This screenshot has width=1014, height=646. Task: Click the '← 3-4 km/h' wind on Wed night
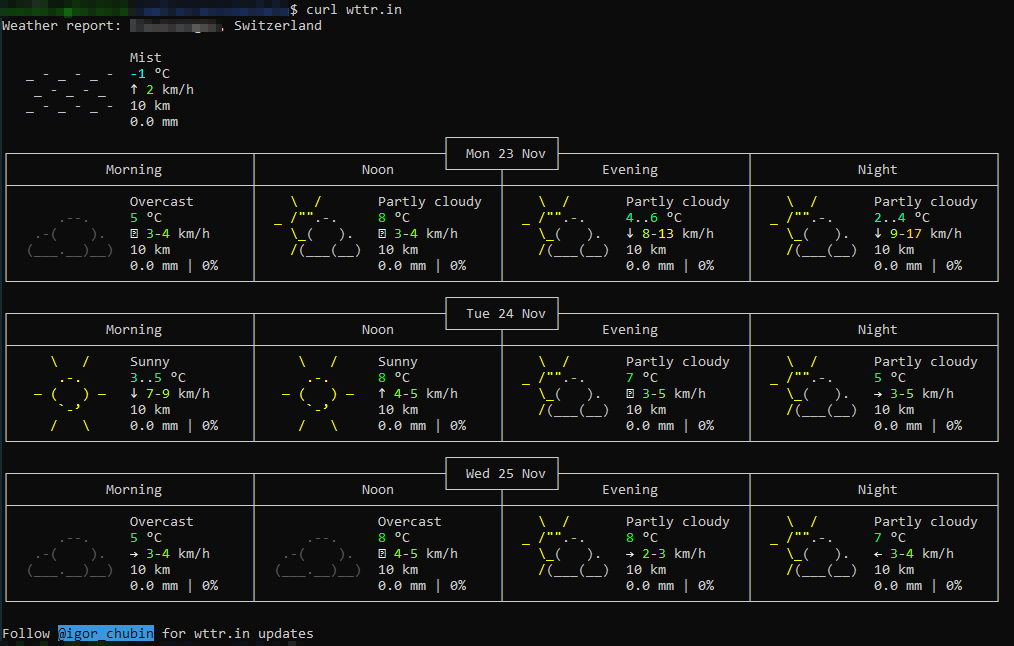point(914,554)
